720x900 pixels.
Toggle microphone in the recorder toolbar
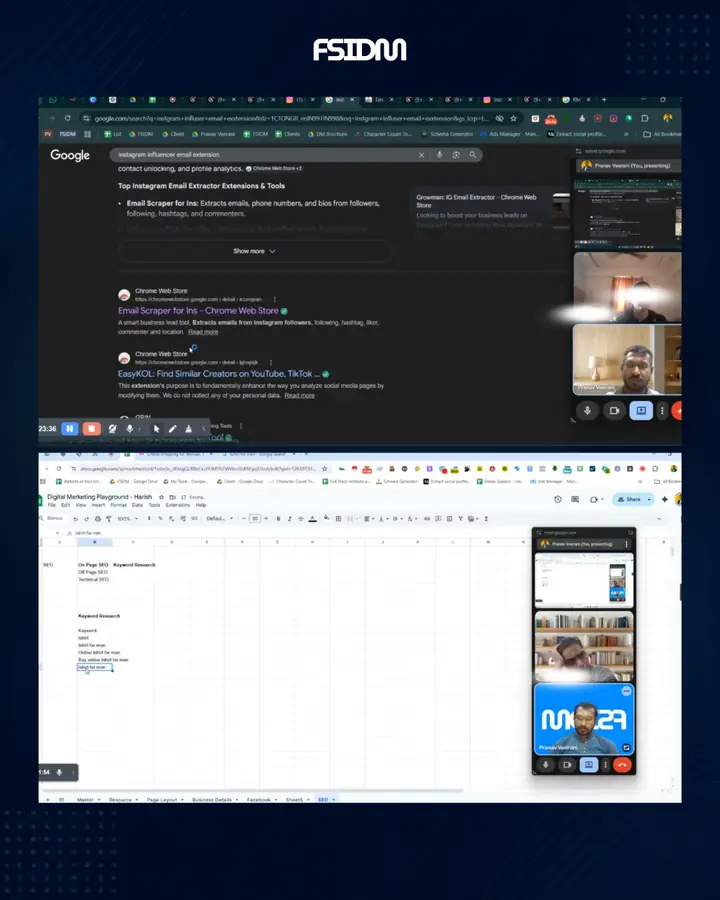coord(130,428)
